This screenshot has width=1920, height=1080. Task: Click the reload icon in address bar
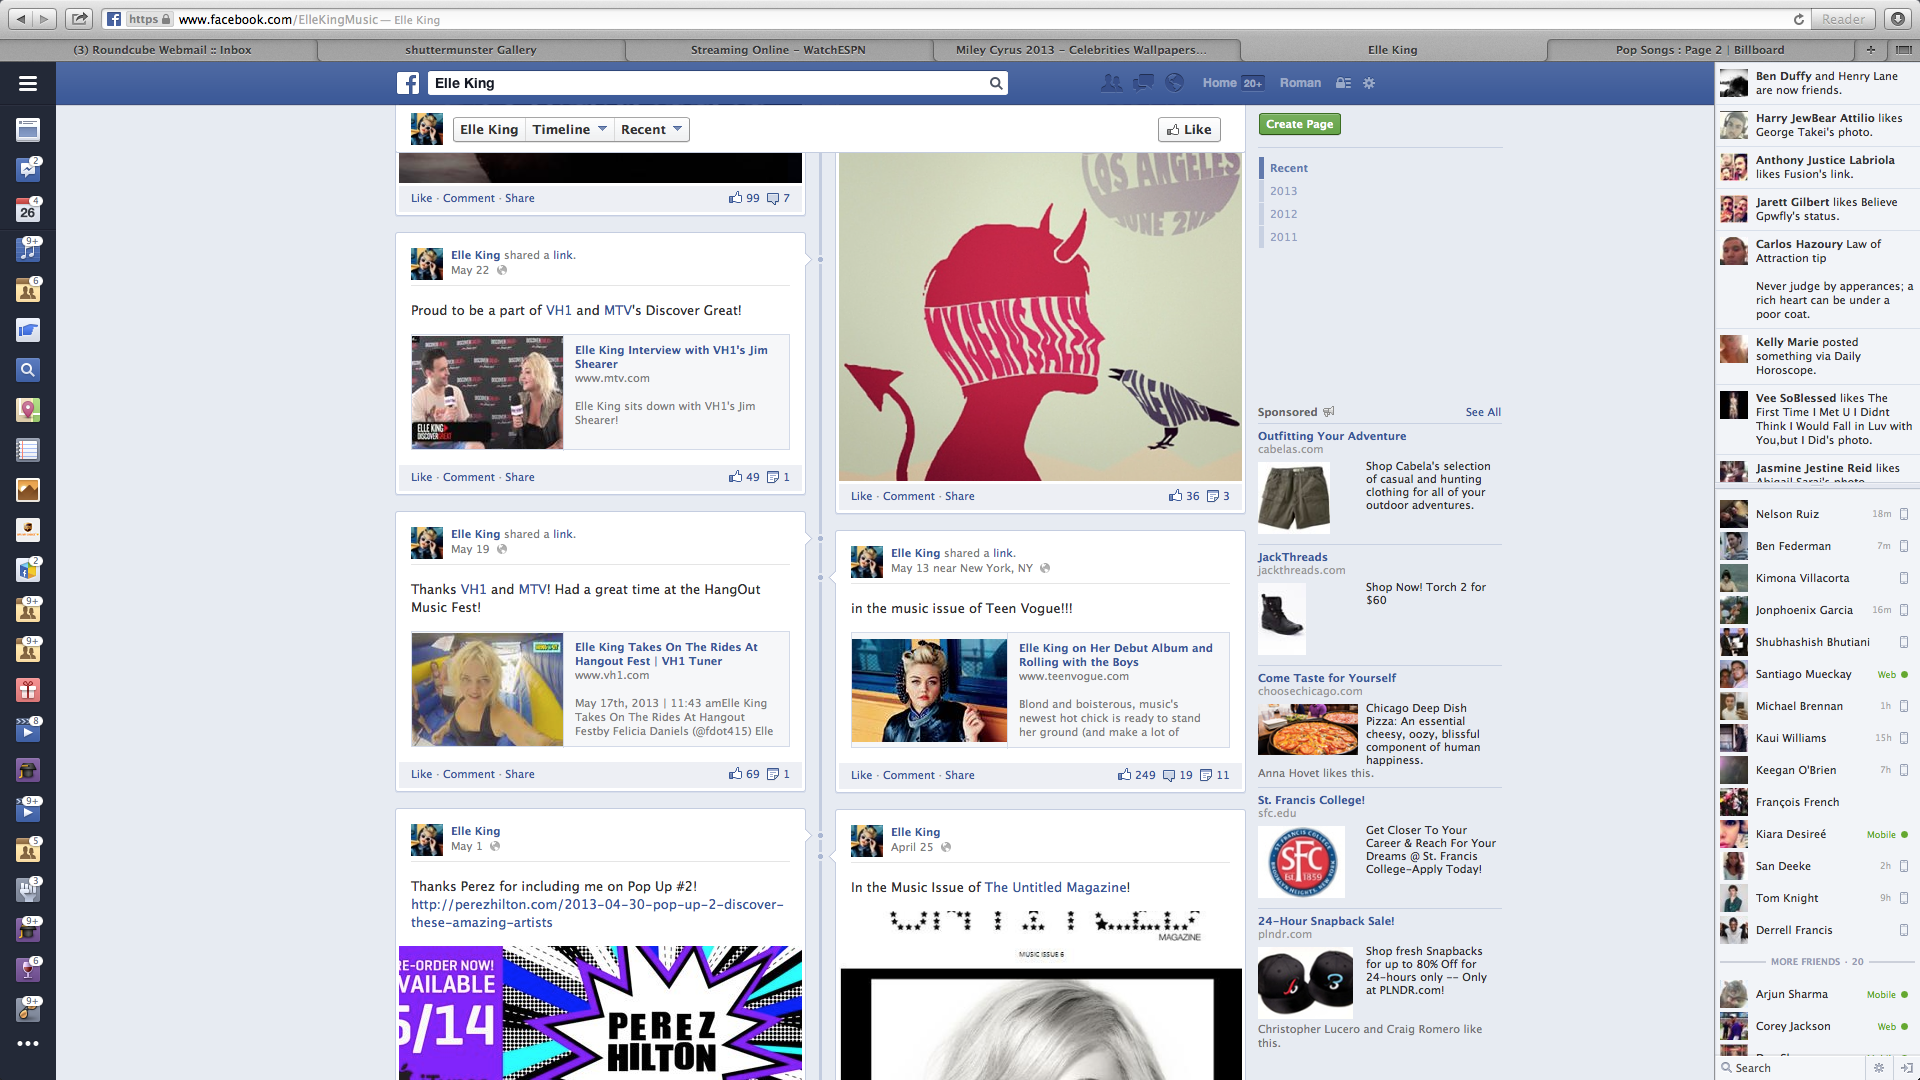pos(1798,19)
